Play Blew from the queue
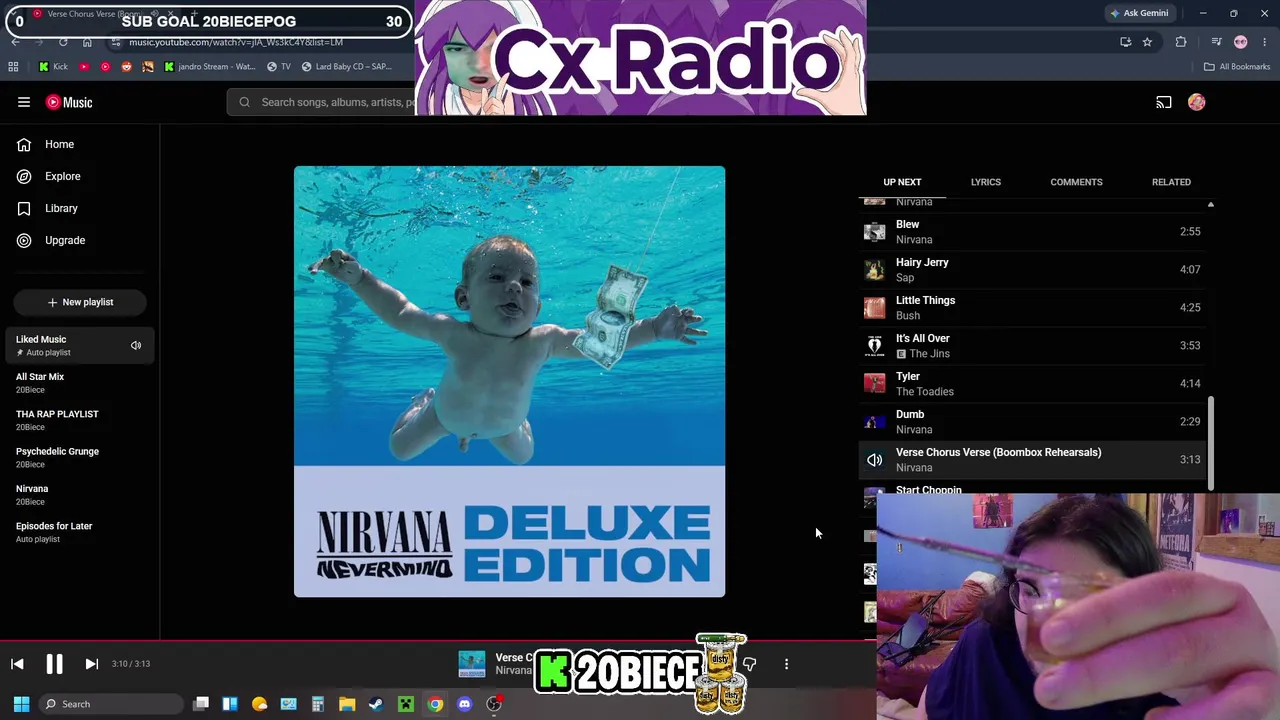The image size is (1280, 720). (x=1032, y=232)
